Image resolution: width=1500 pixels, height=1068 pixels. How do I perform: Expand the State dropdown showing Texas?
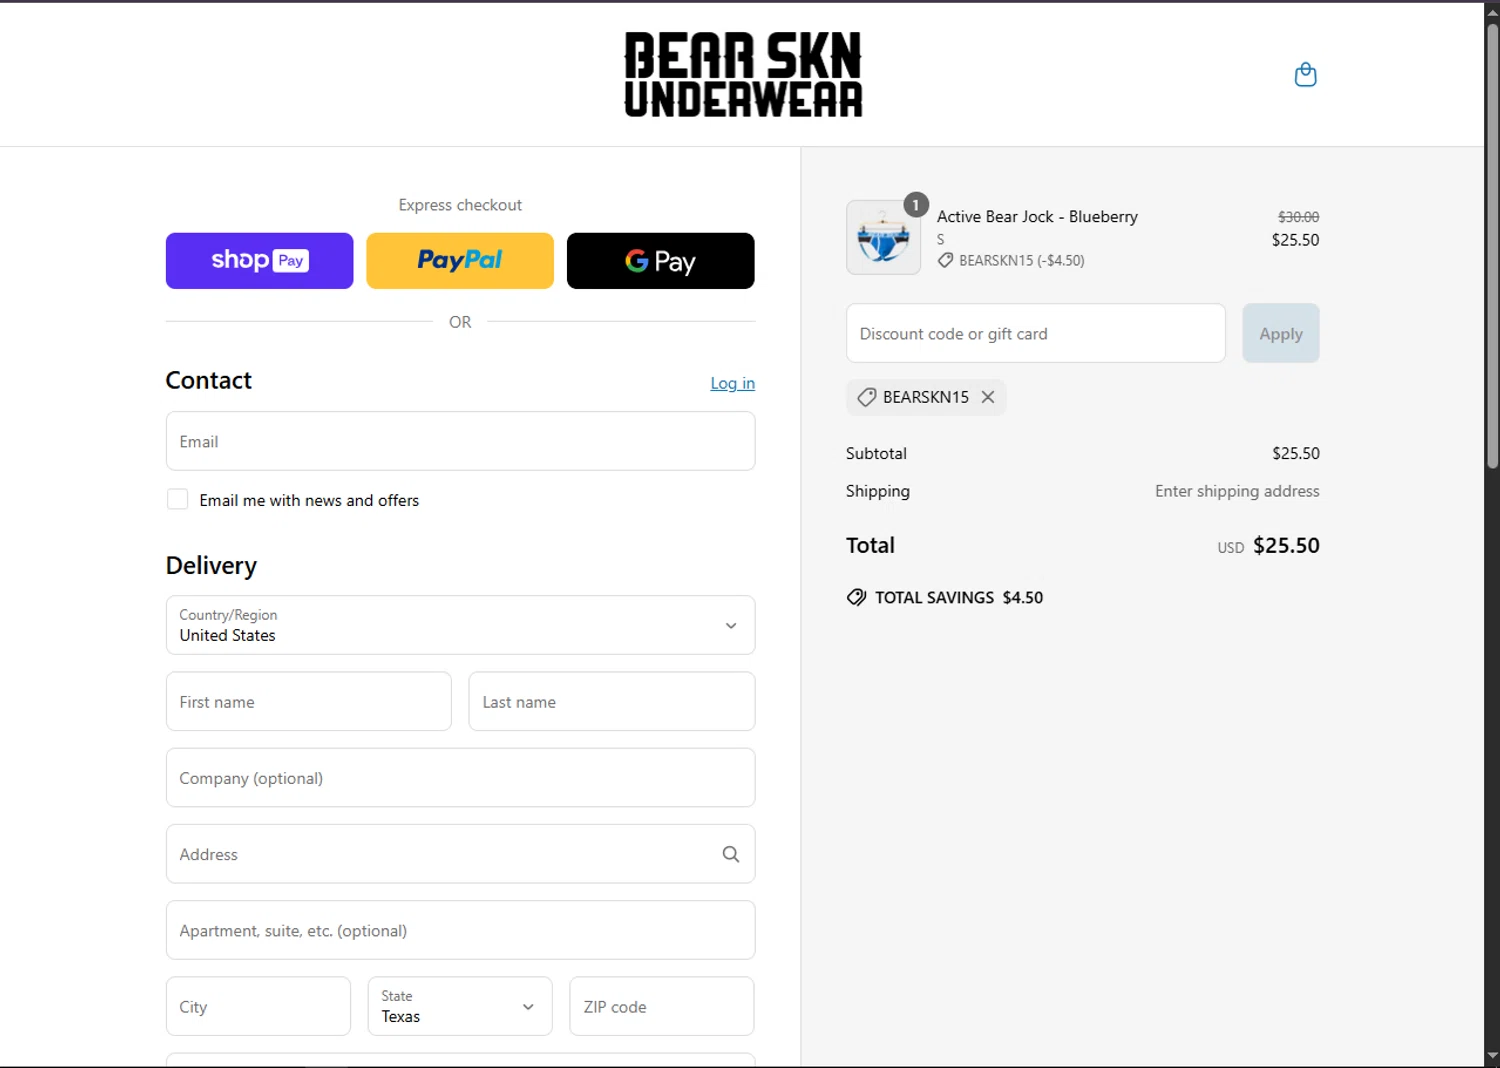tap(460, 1006)
